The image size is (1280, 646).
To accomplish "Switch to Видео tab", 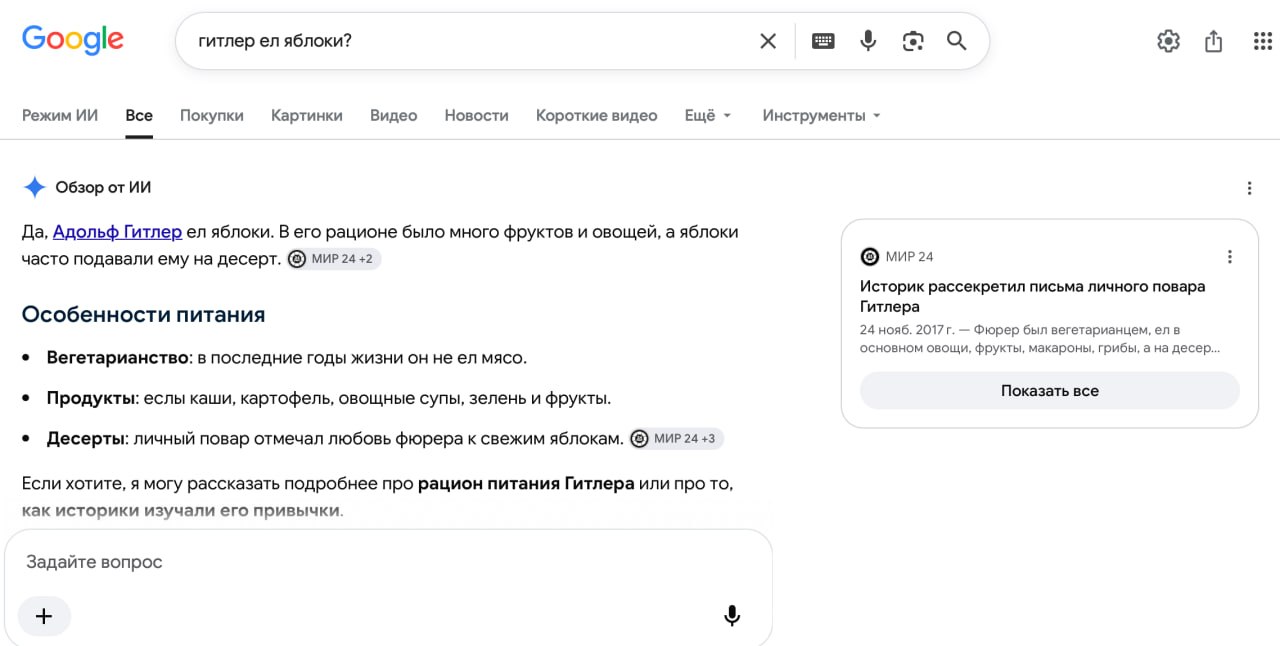I will (x=394, y=115).
